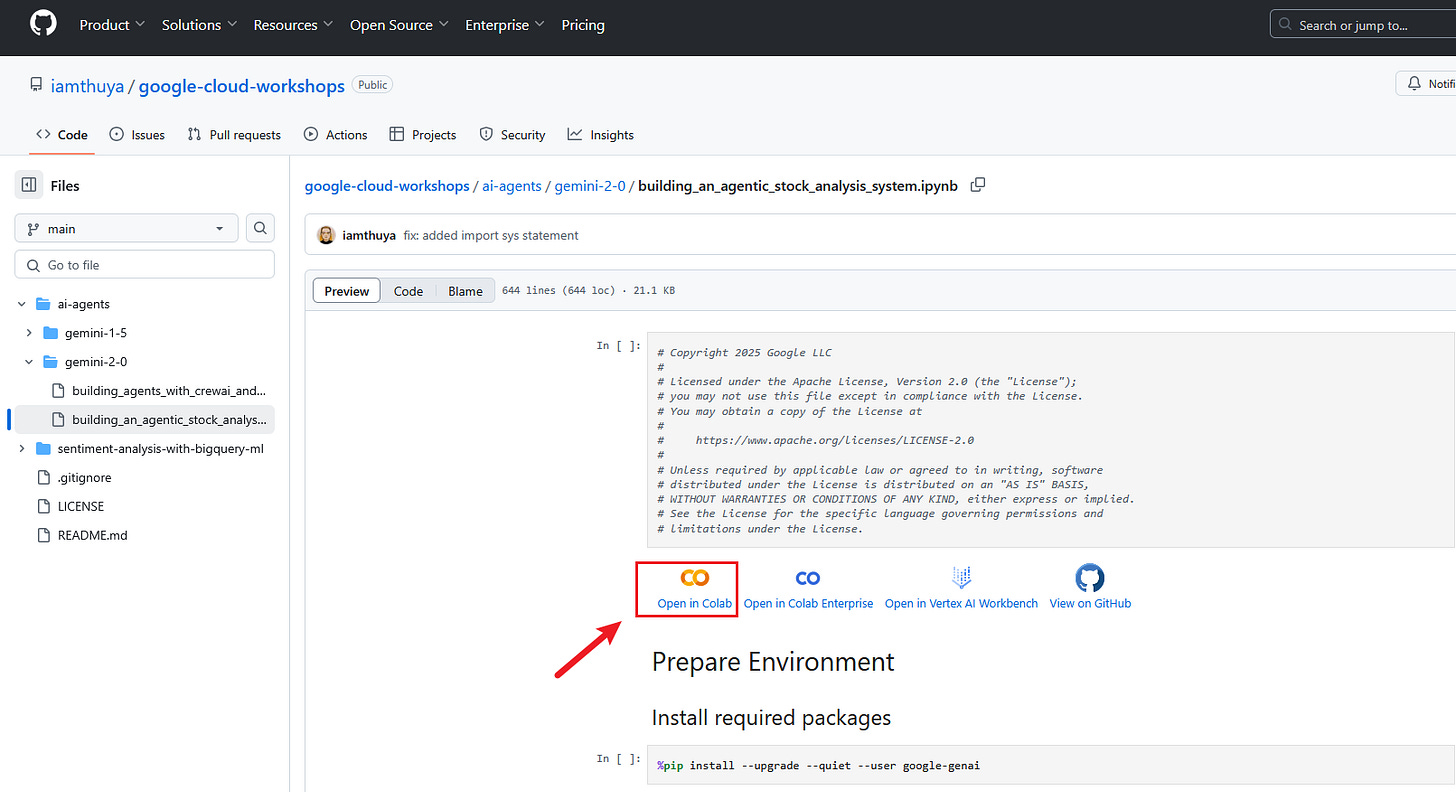This screenshot has width=1456, height=792.
Task: Open the LICENSE file
Action: (81, 506)
